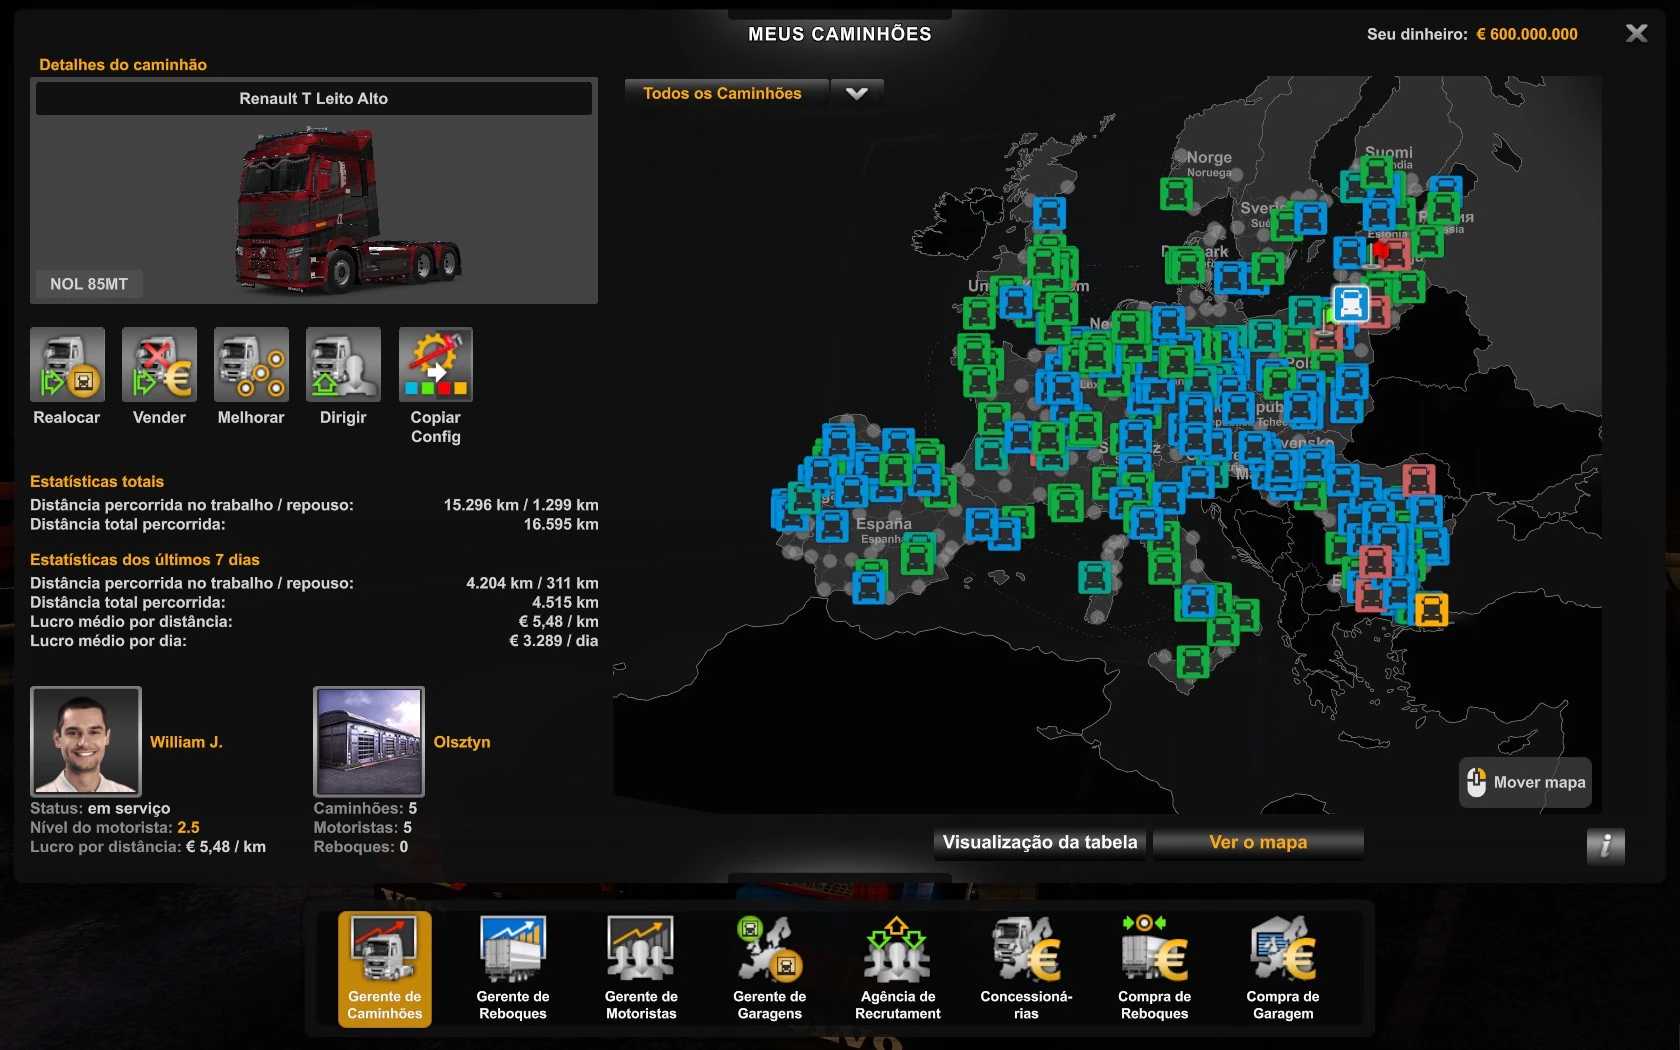Image resolution: width=1680 pixels, height=1050 pixels.
Task: Expand the Todos os Caminhões dropdown arrow
Action: (x=857, y=94)
